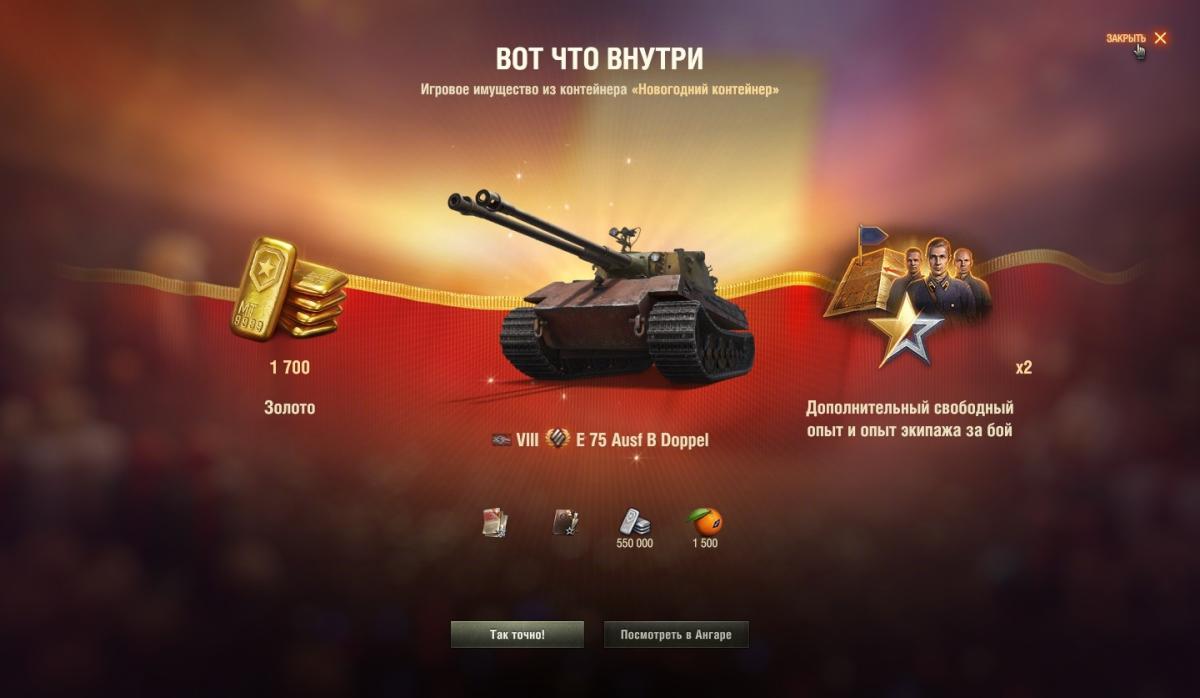Click the tank class icon before VIII
The image size is (1200, 698).
click(502, 440)
